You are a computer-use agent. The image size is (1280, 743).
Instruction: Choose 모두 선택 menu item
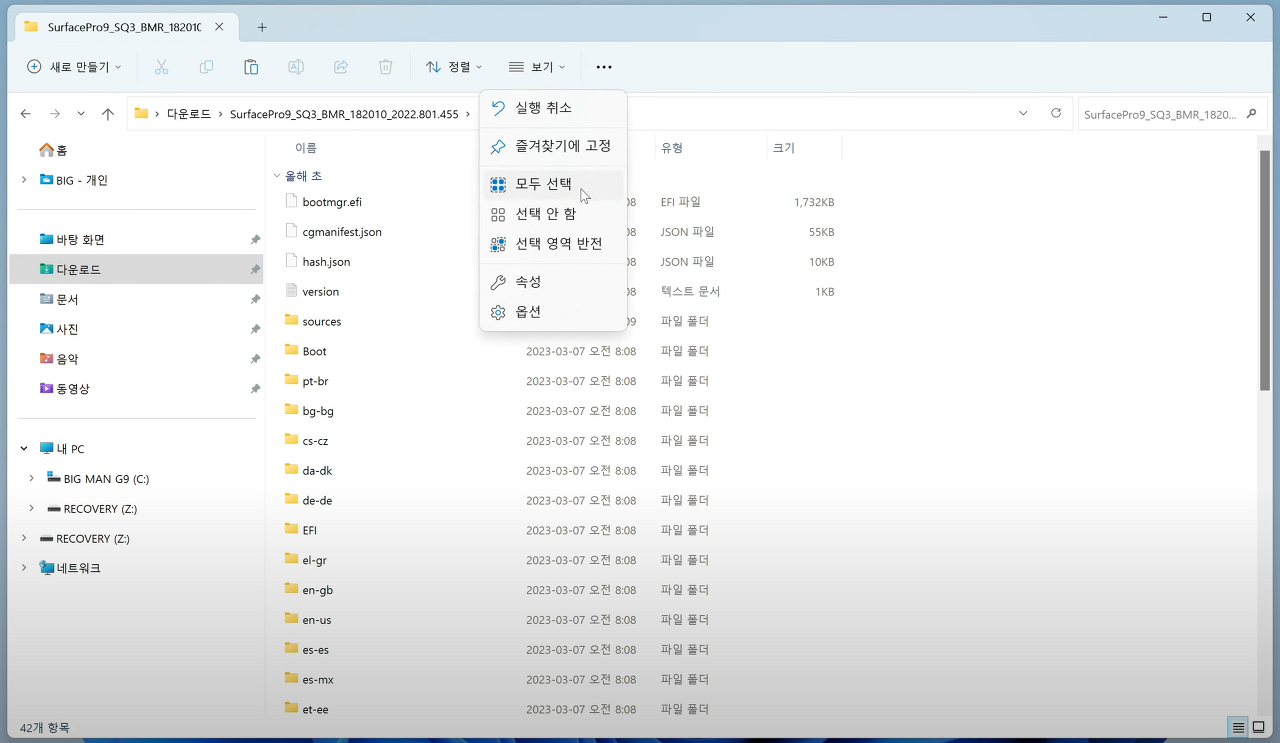click(553, 184)
